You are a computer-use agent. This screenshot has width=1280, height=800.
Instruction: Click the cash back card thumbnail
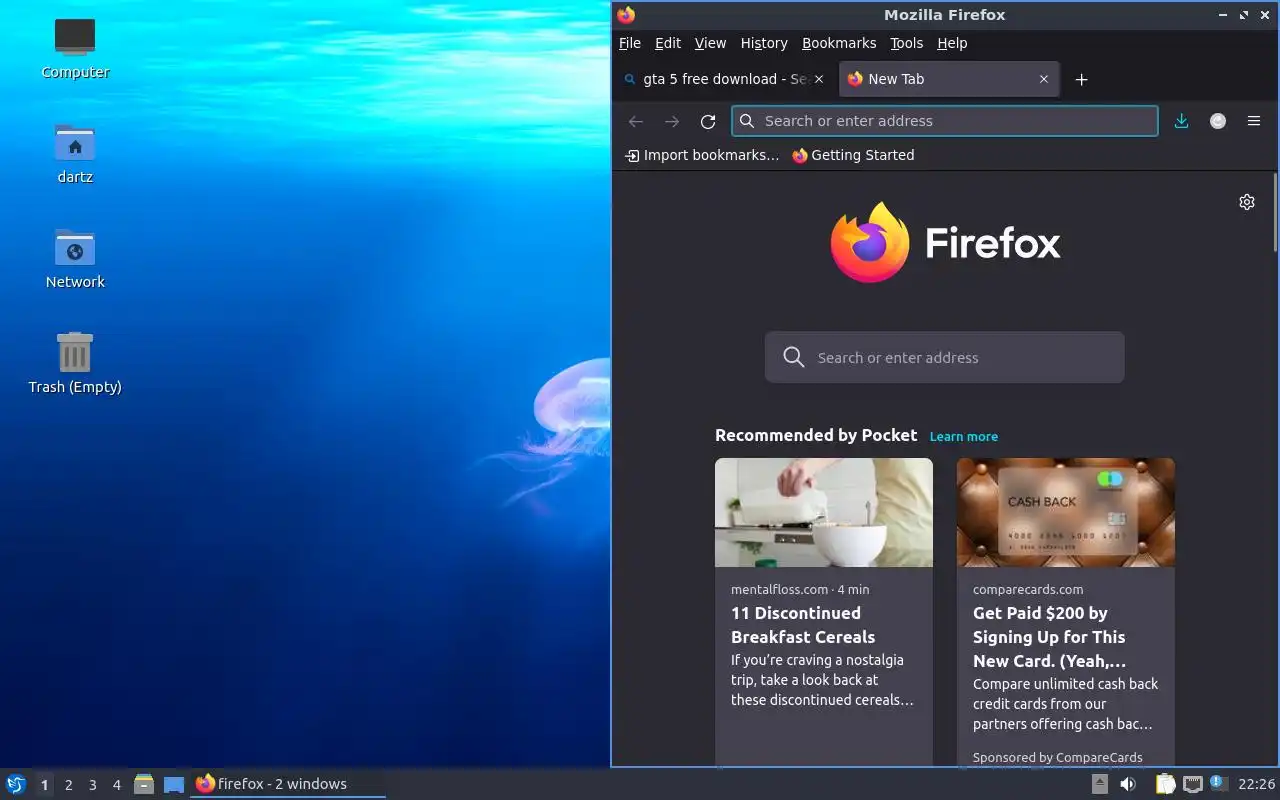tap(1066, 512)
